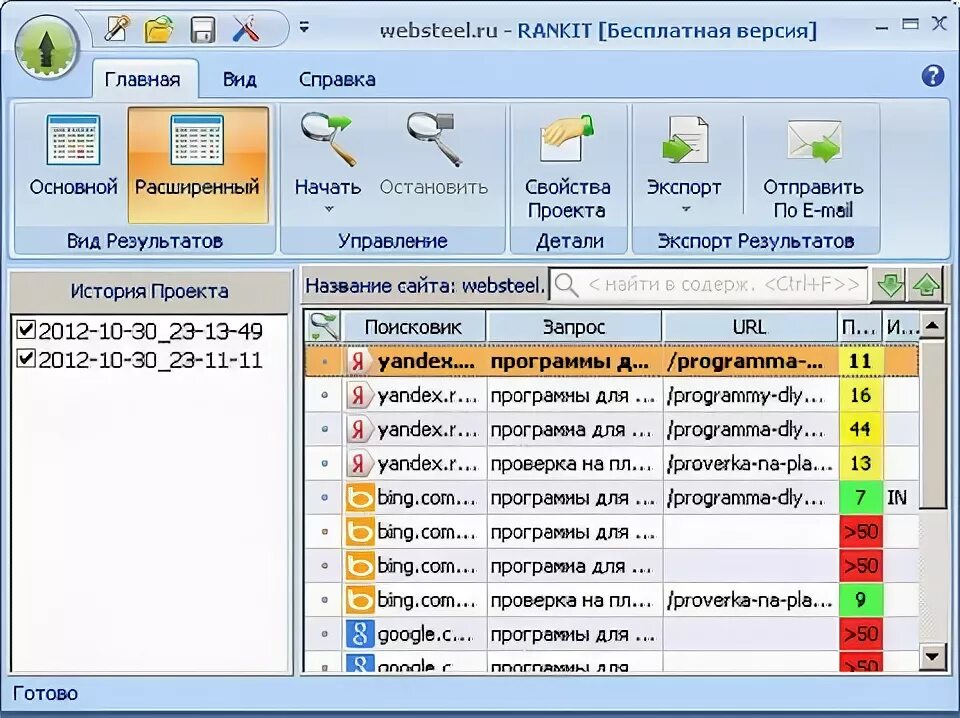Image resolution: width=960 pixels, height=718 pixels.
Task: Select history entry 2012-10-30_23-13-49 text
Action: (151, 331)
